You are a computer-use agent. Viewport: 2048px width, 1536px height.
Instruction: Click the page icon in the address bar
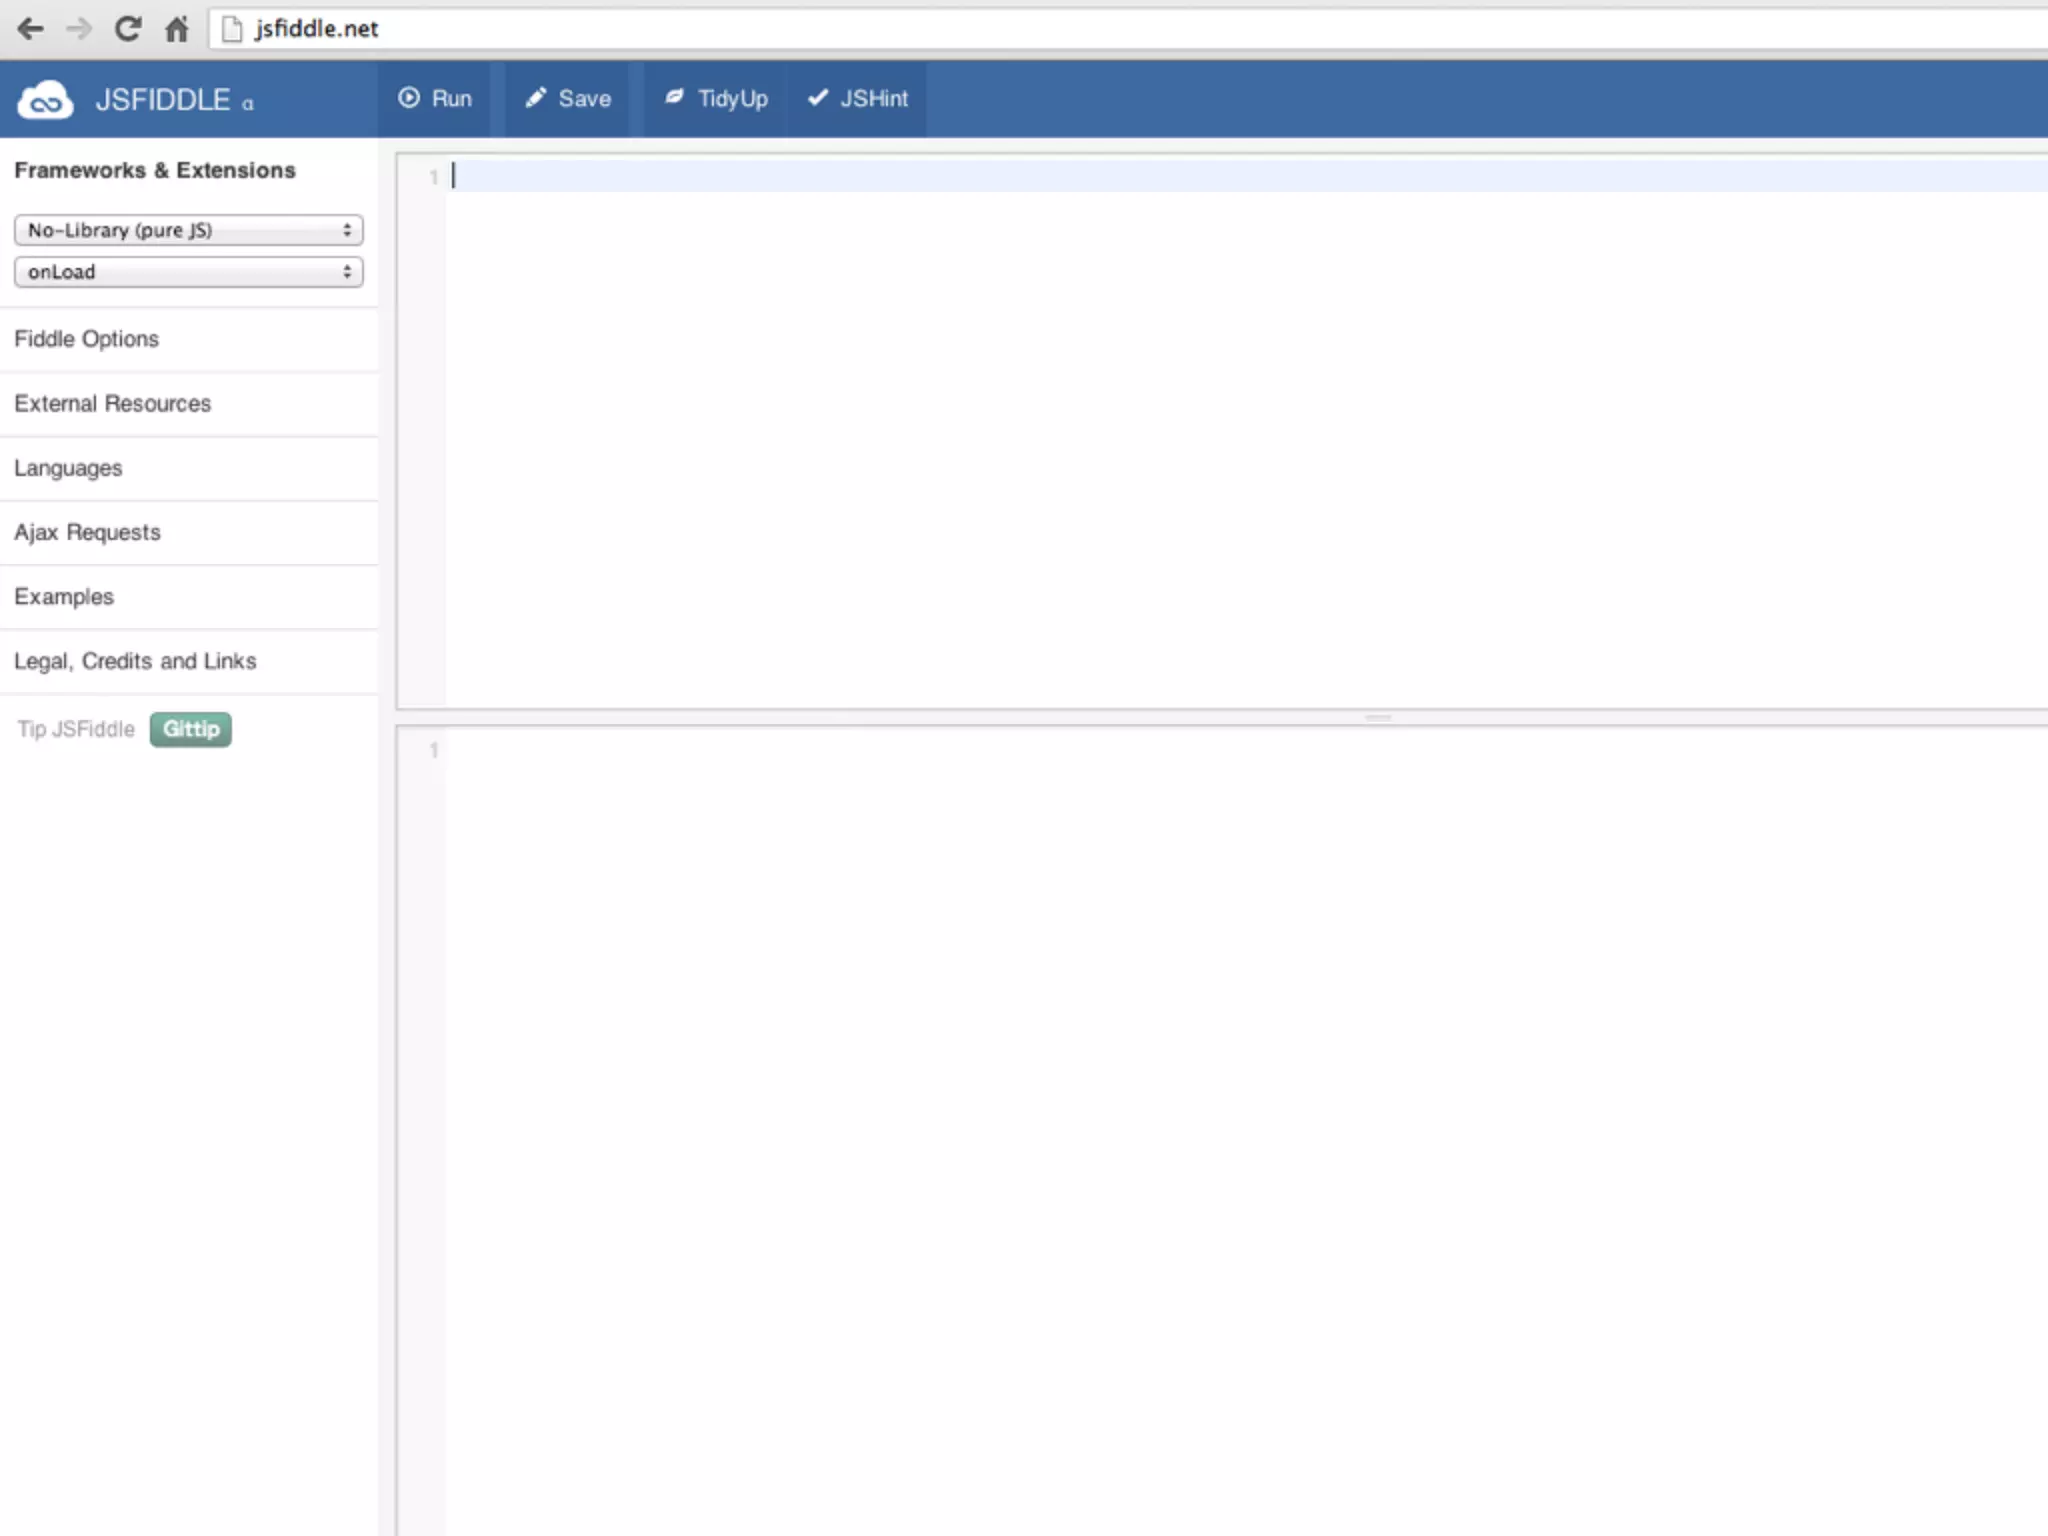tap(232, 29)
